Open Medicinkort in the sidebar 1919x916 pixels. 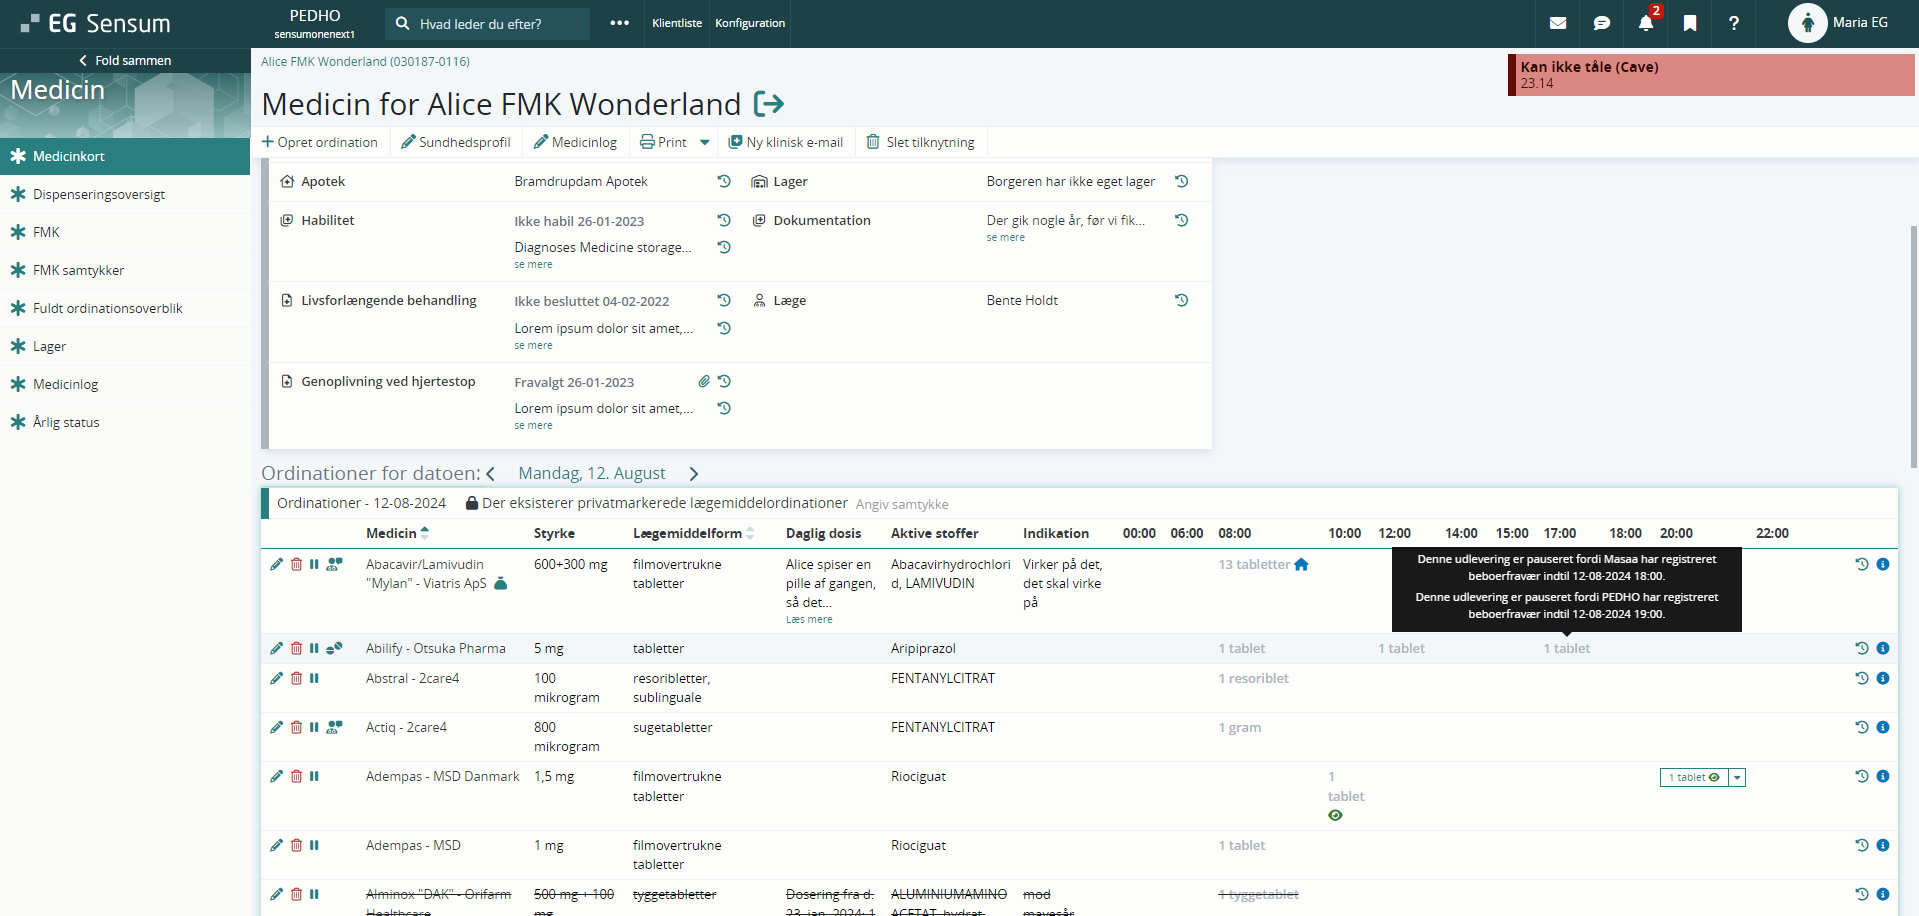[125, 156]
